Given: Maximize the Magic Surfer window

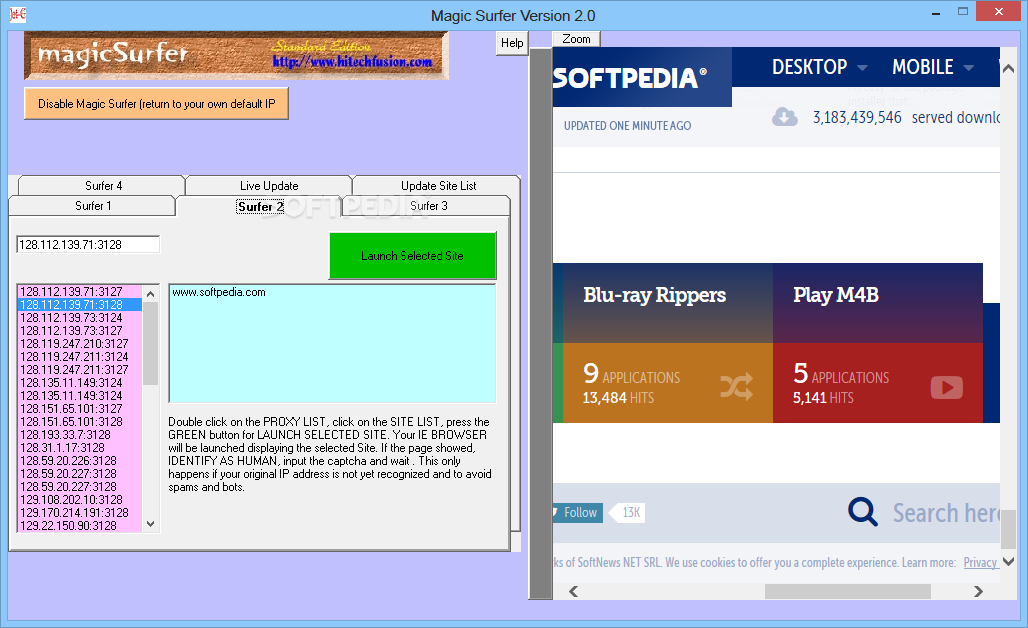Looking at the screenshot, I should [962, 12].
